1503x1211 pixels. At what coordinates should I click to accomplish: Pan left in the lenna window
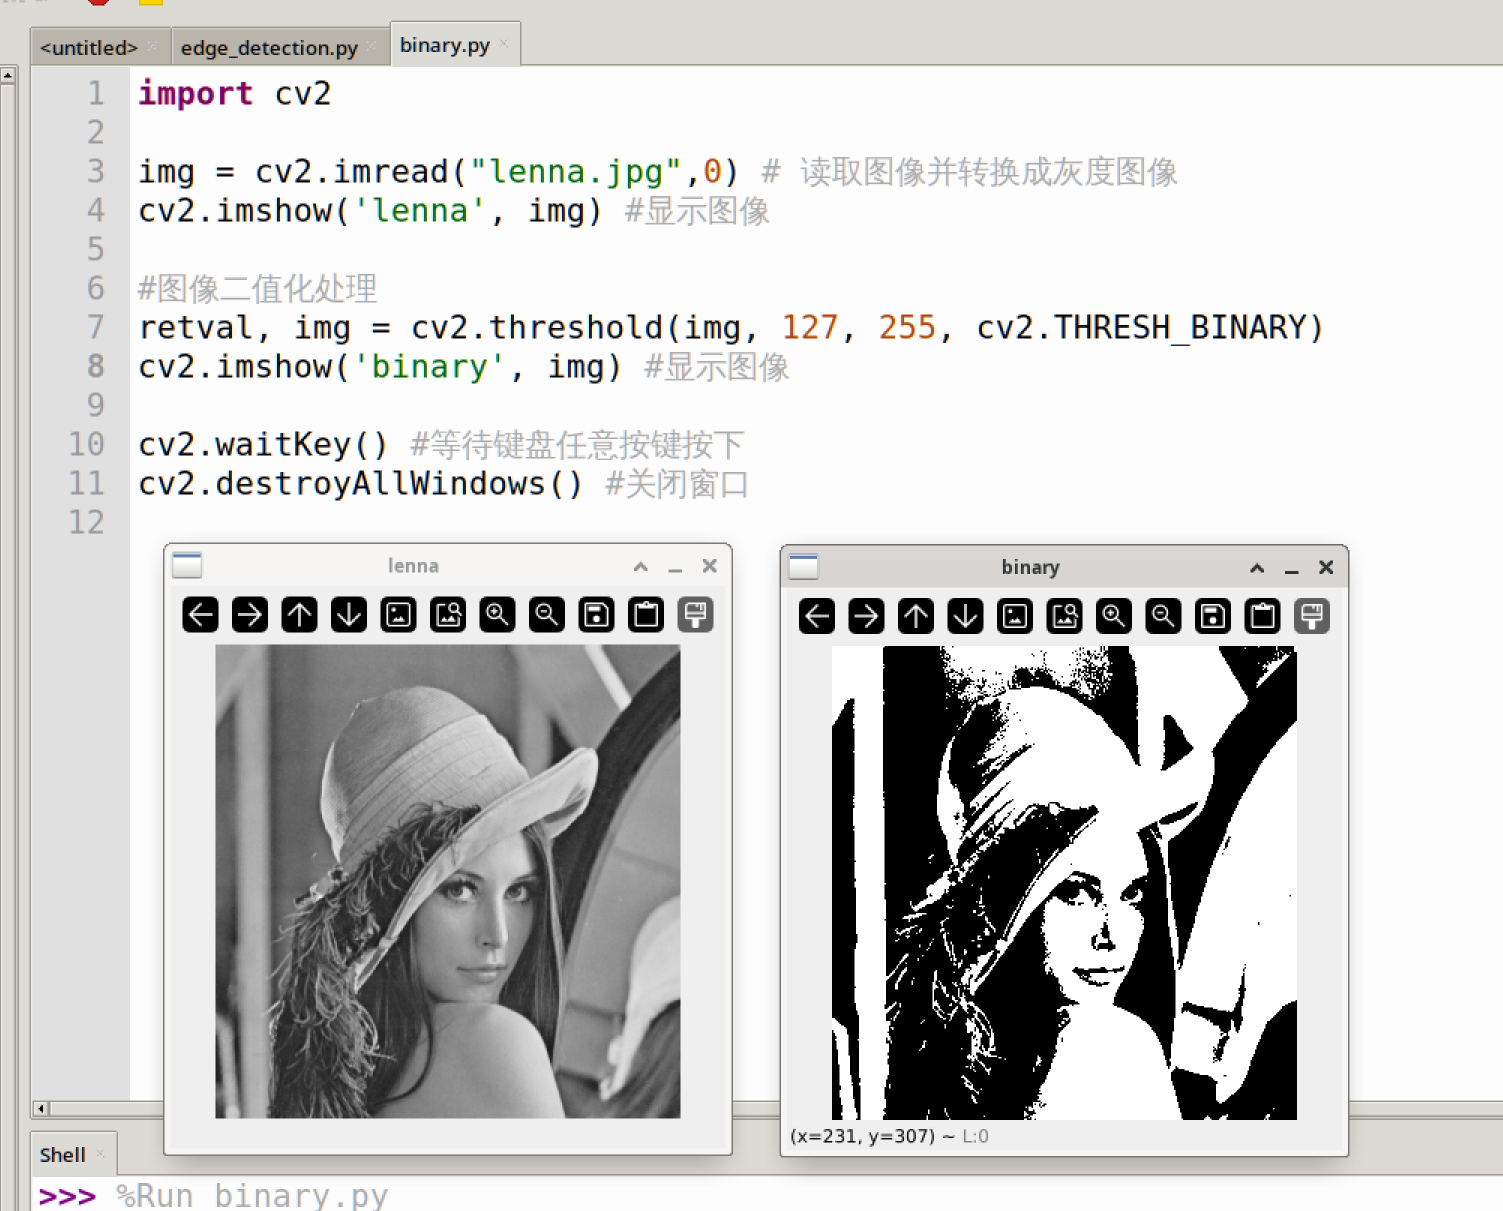pyautogui.click(x=200, y=614)
